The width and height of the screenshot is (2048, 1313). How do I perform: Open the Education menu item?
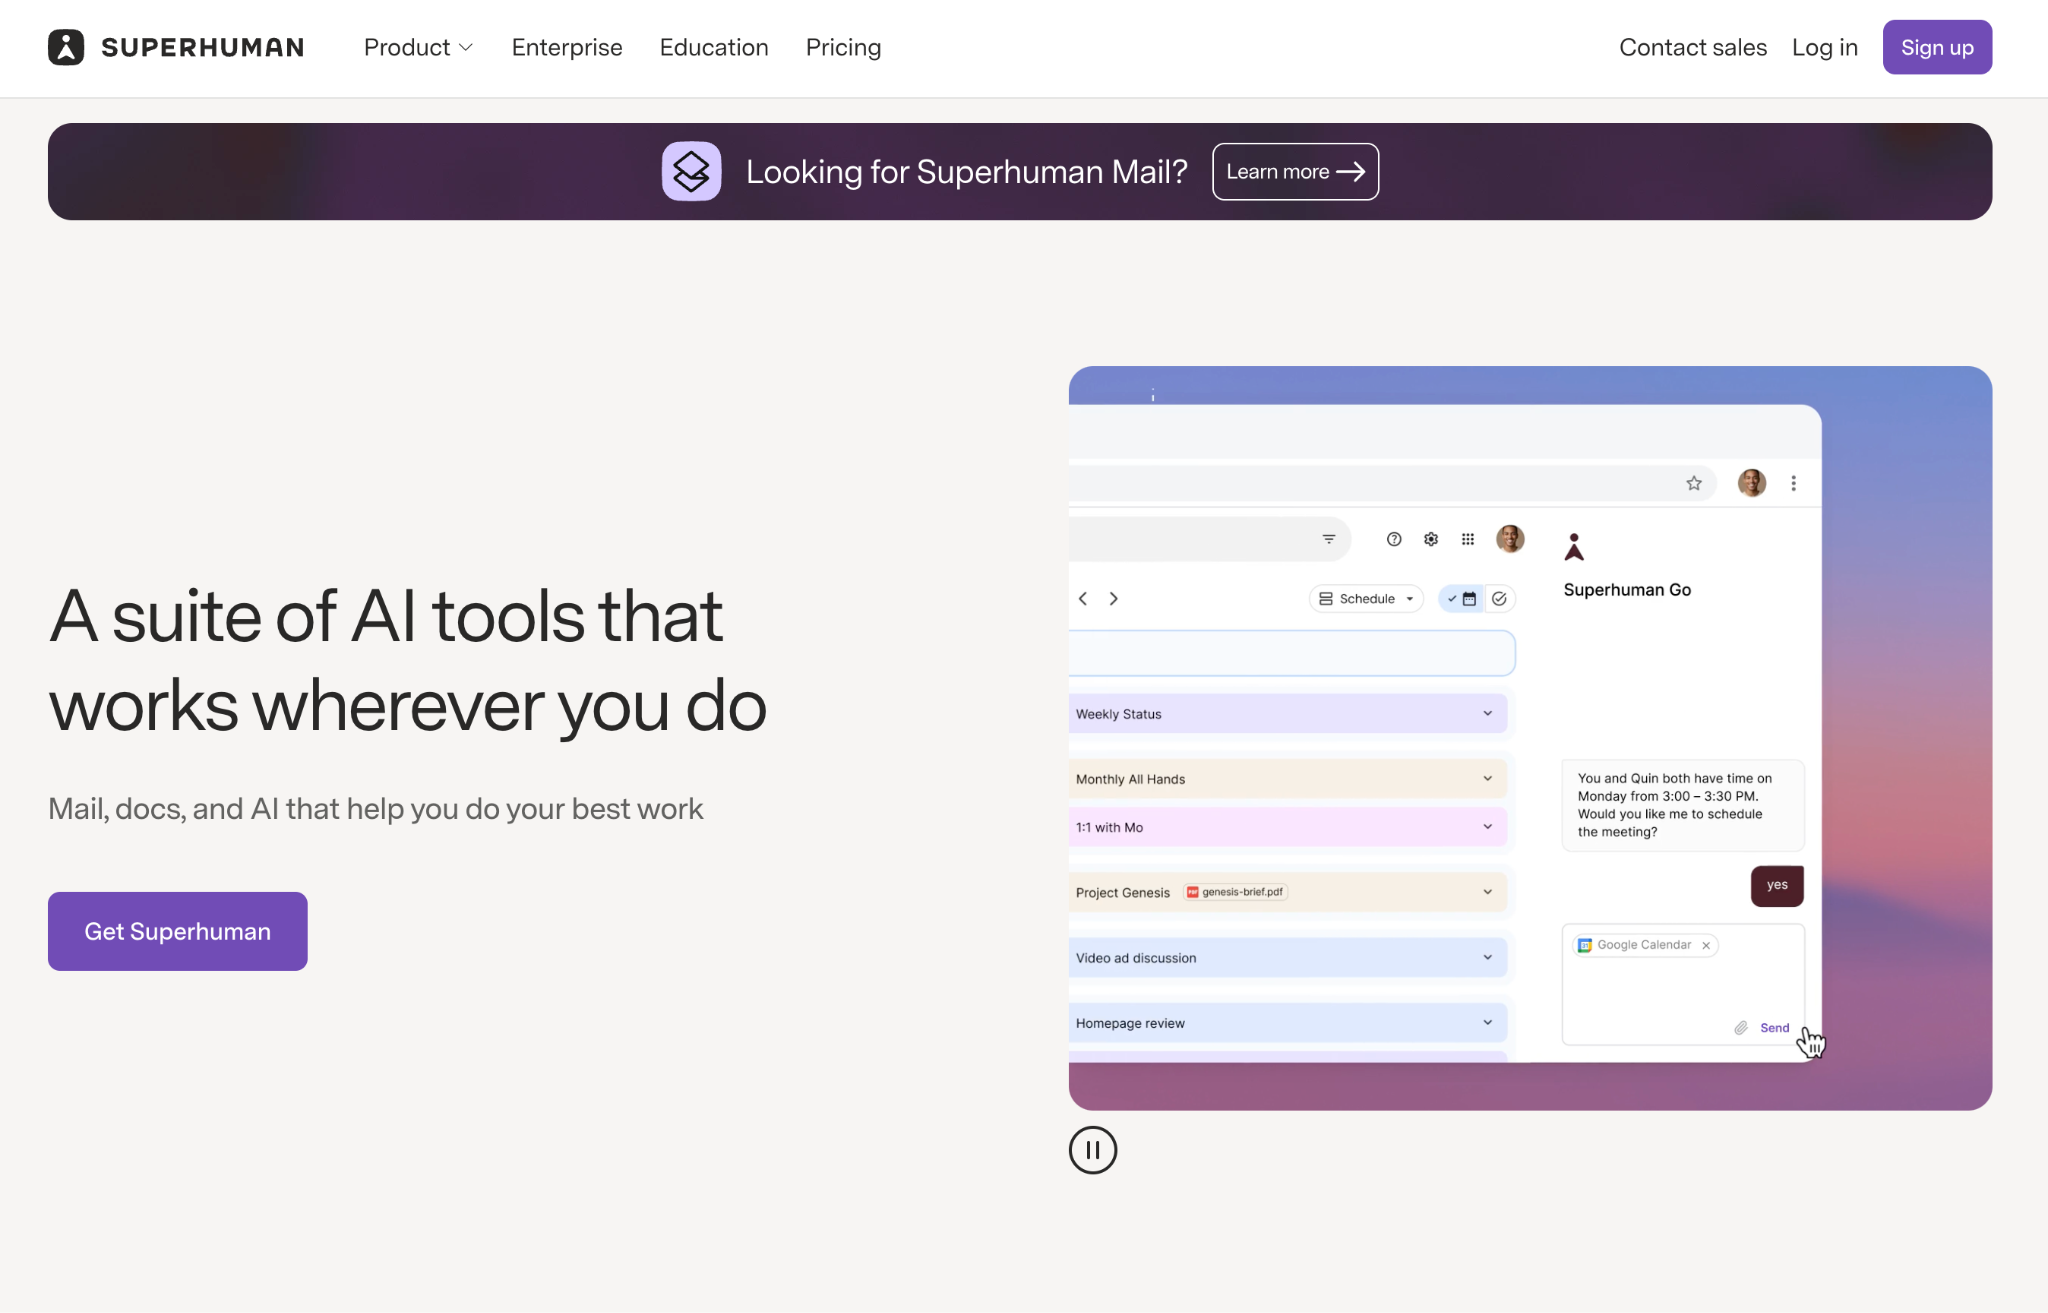[x=714, y=47]
